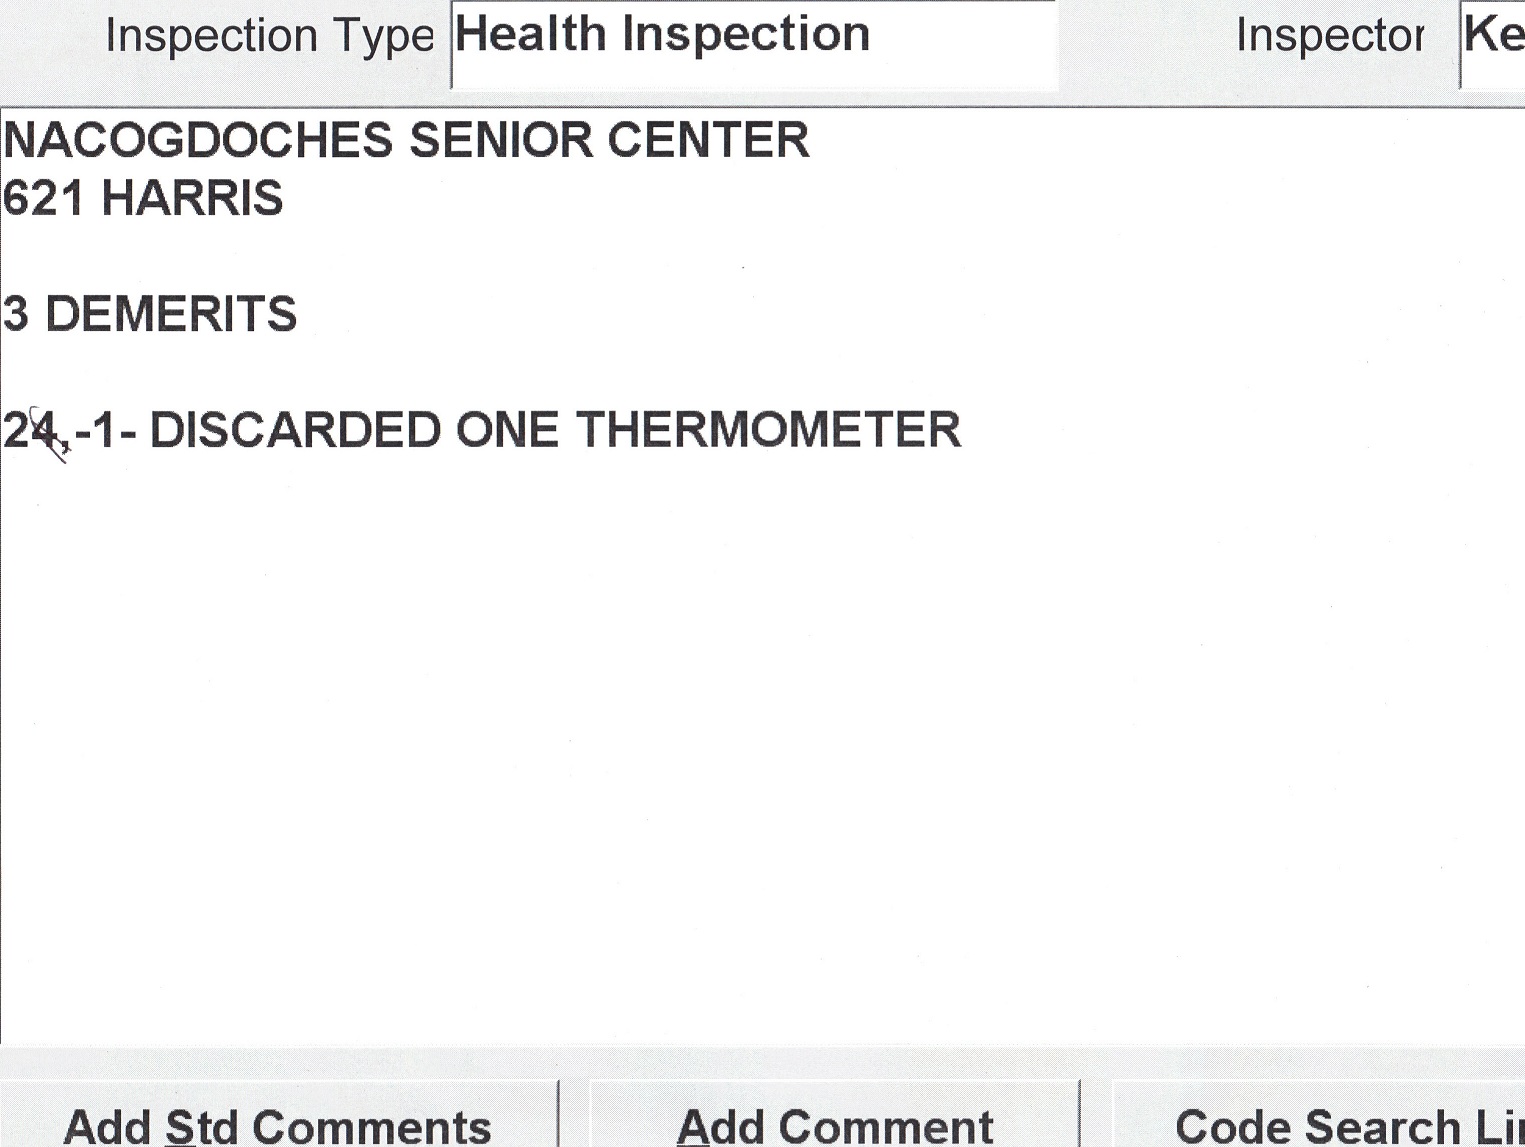Click the word DISCARDED in the comments
Image resolution: width=1525 pixels, height=1147 pixels.
[x=295, y=431]
